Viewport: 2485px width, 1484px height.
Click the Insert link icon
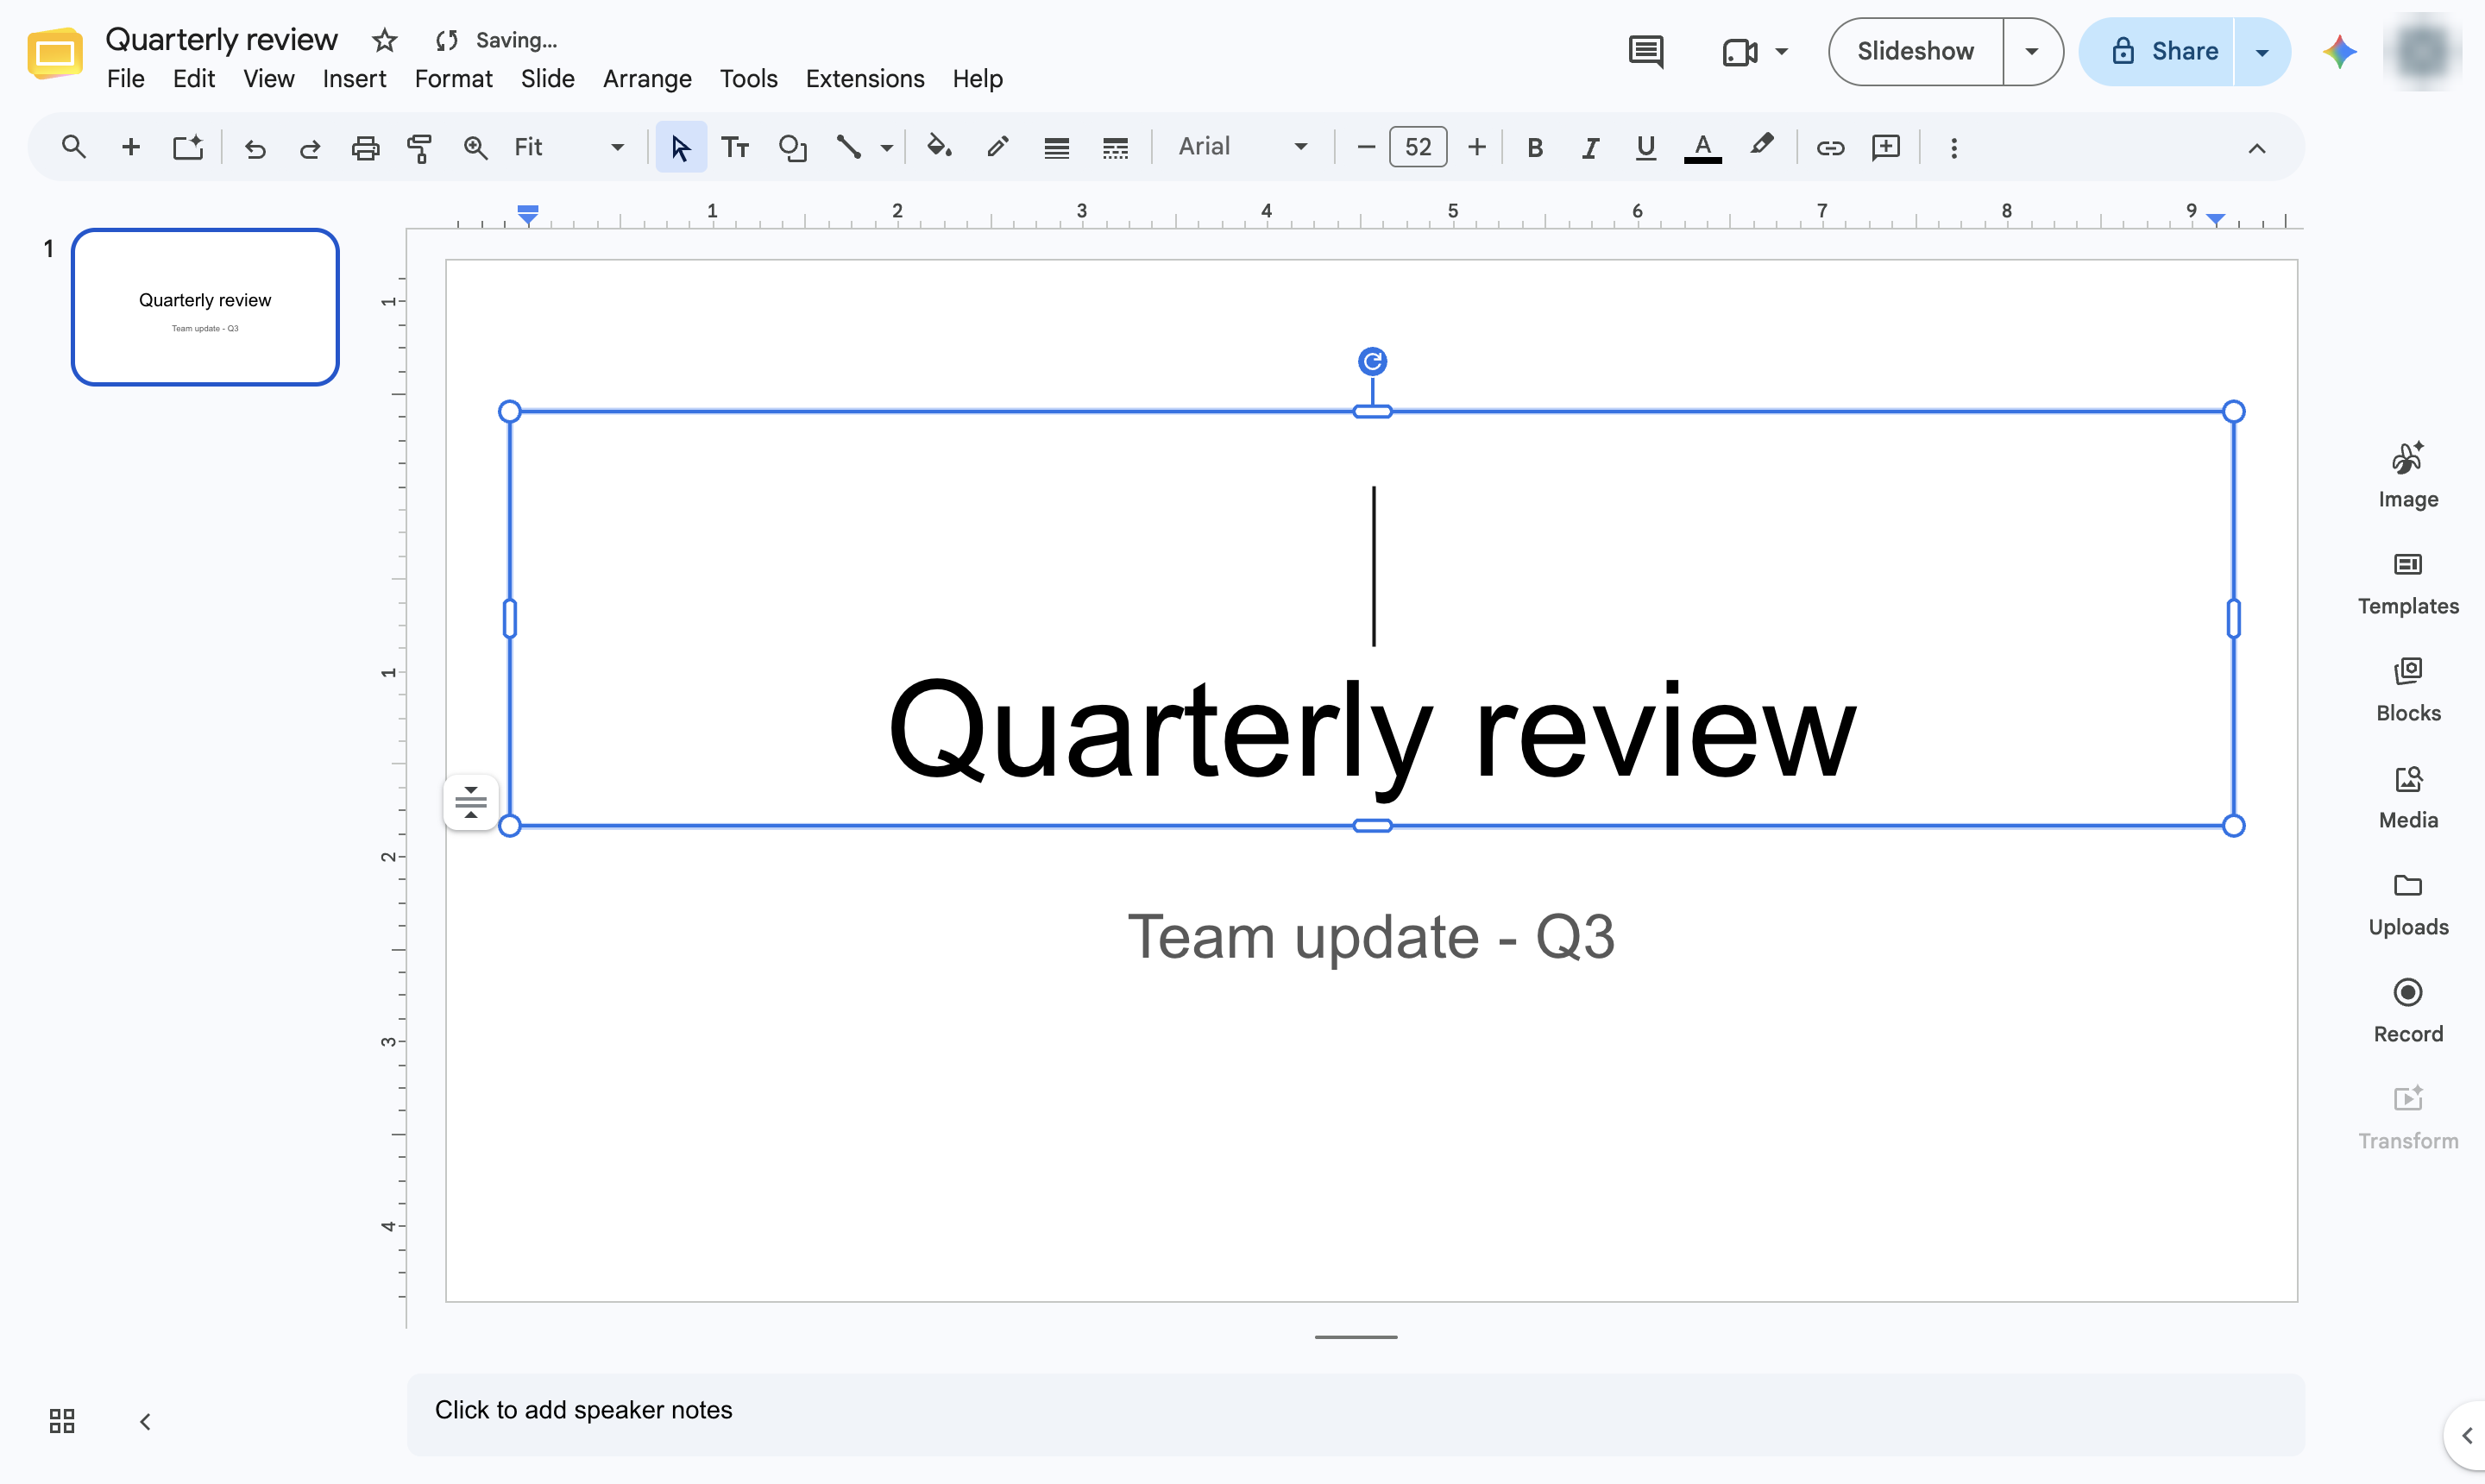point(1829,148)
